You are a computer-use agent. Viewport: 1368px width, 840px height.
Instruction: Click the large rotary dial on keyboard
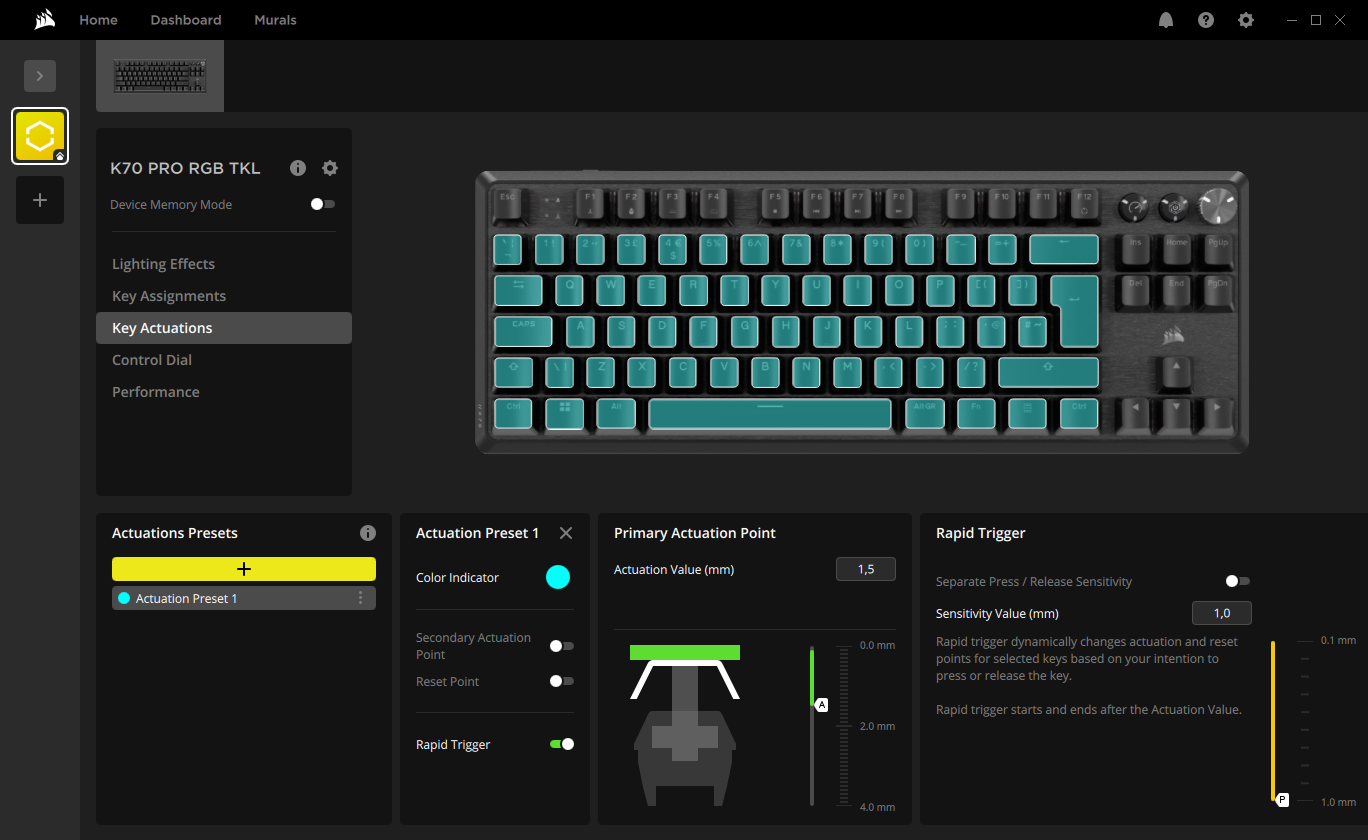tap(1219, 205)
